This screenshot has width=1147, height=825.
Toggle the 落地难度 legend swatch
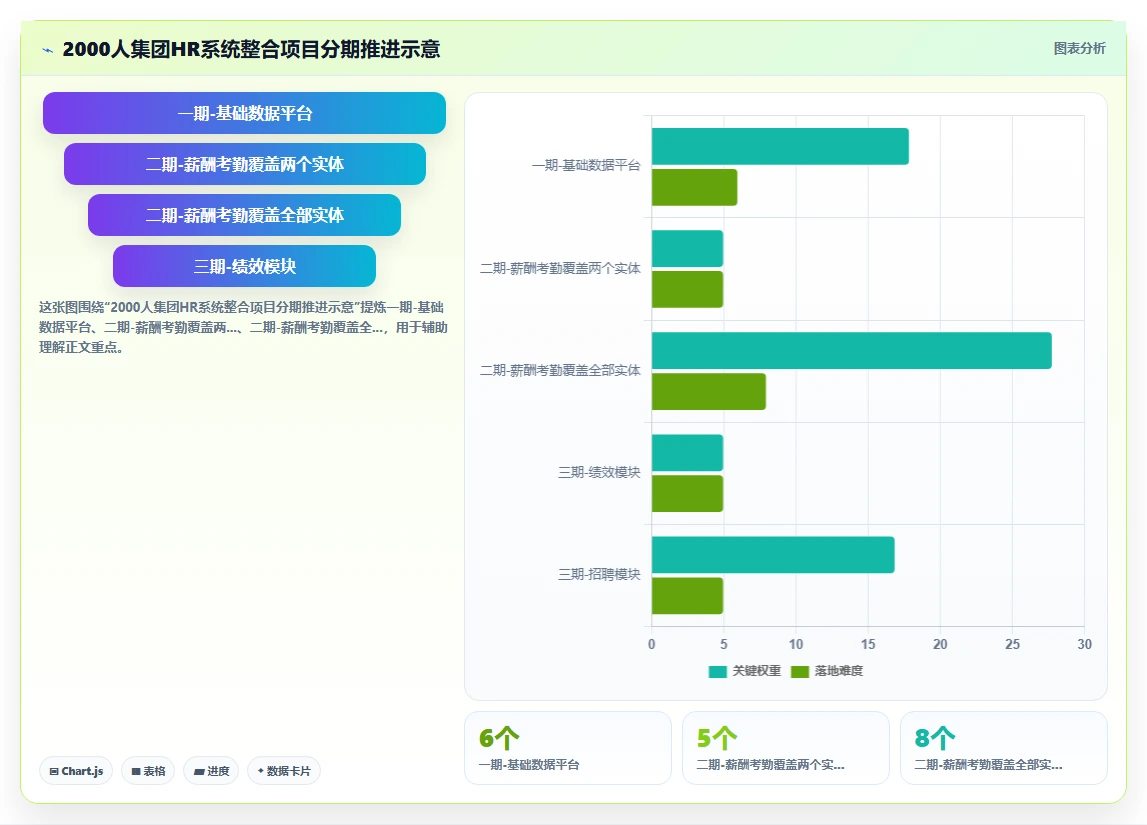pyautogui.click(x=800, y=671)
